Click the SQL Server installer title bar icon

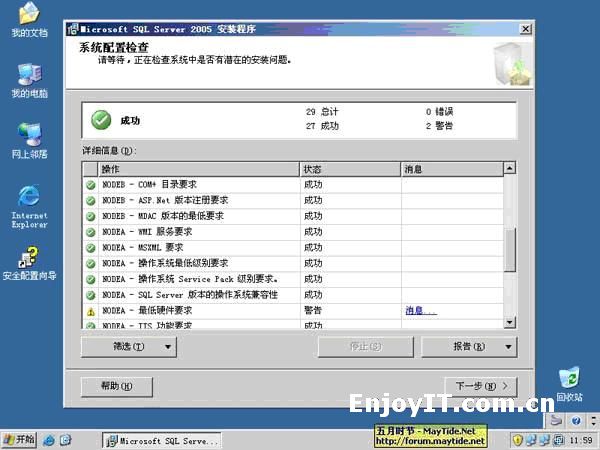[x=72, y=29]
